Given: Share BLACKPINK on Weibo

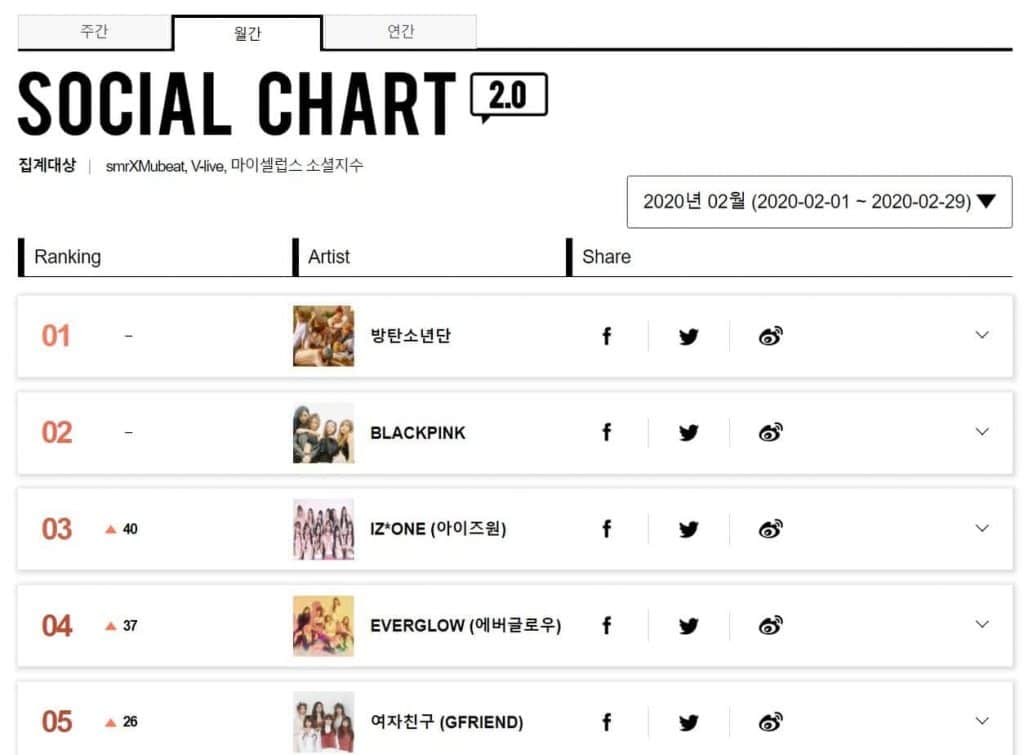Looking at the screenshot, I should click(770, 433).
